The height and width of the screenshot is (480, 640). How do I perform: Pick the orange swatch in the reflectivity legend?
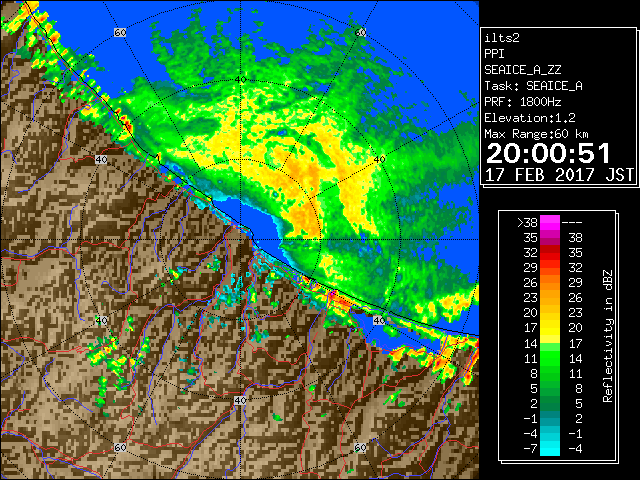550,283
